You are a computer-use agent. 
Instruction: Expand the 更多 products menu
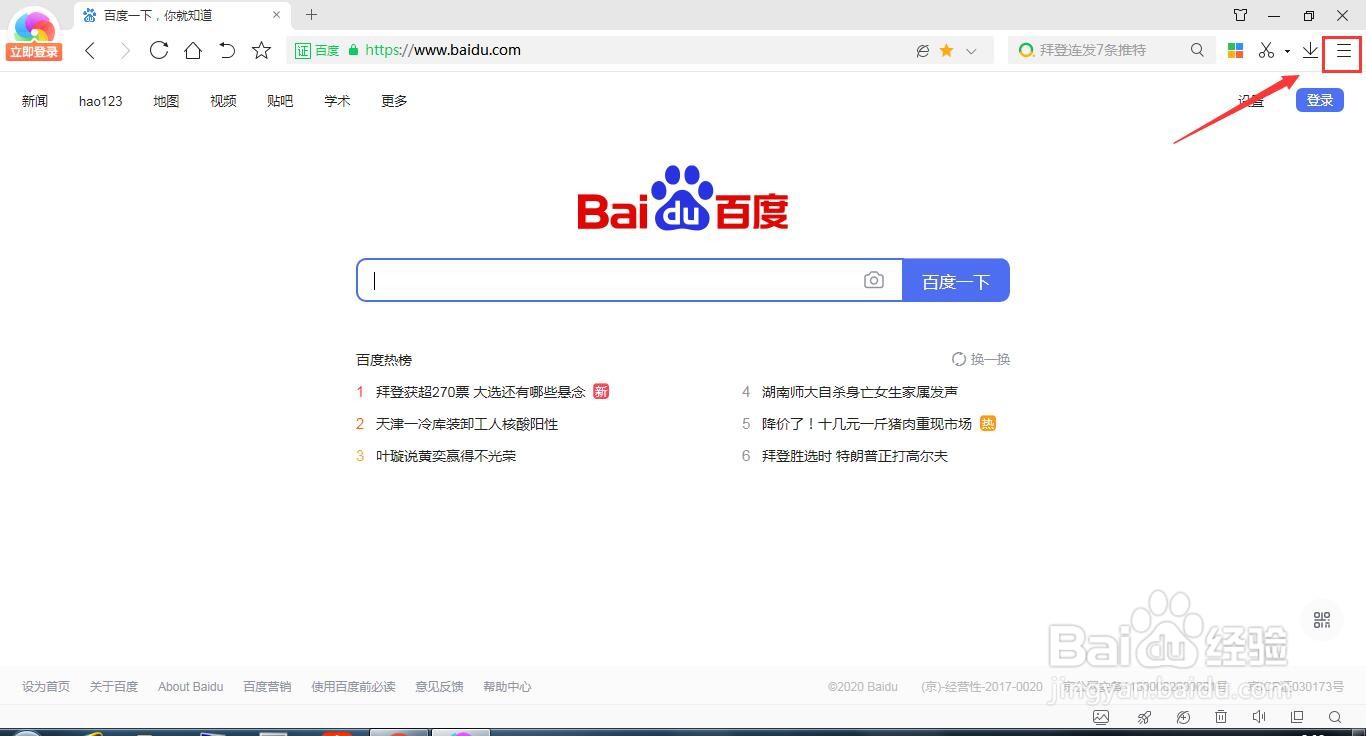point(394,101)
